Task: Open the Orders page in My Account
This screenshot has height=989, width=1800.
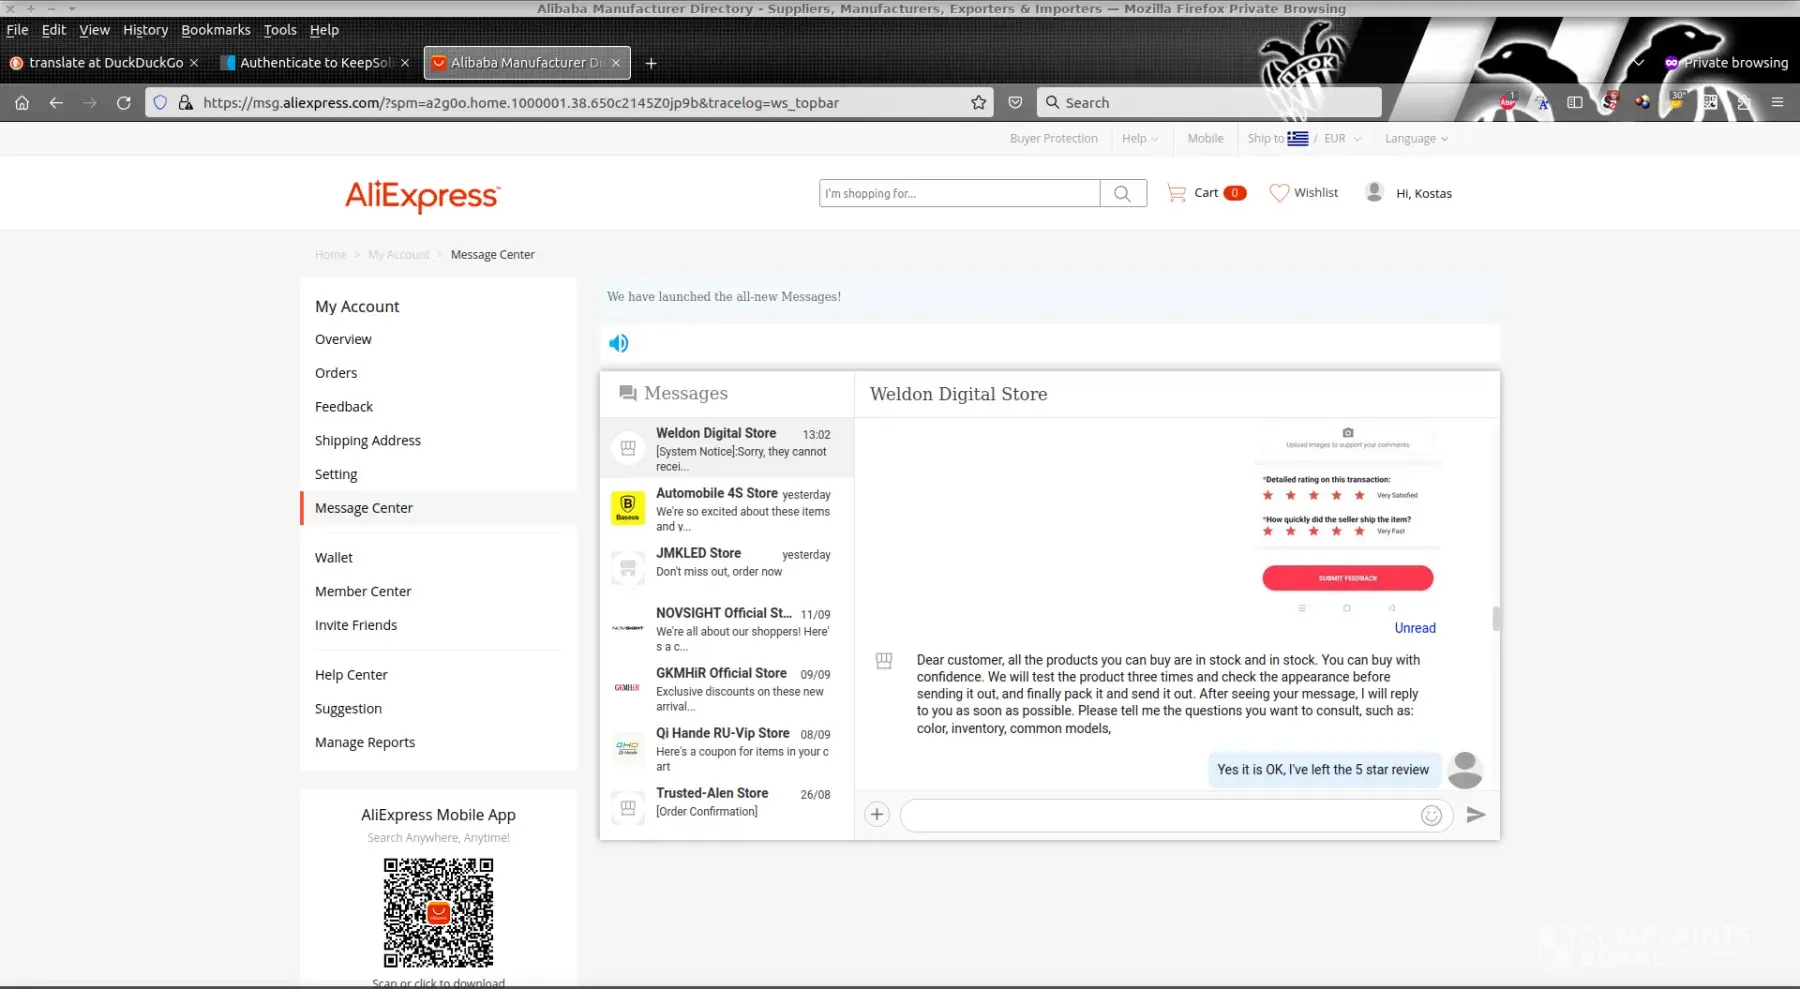Action: point(336,373)
